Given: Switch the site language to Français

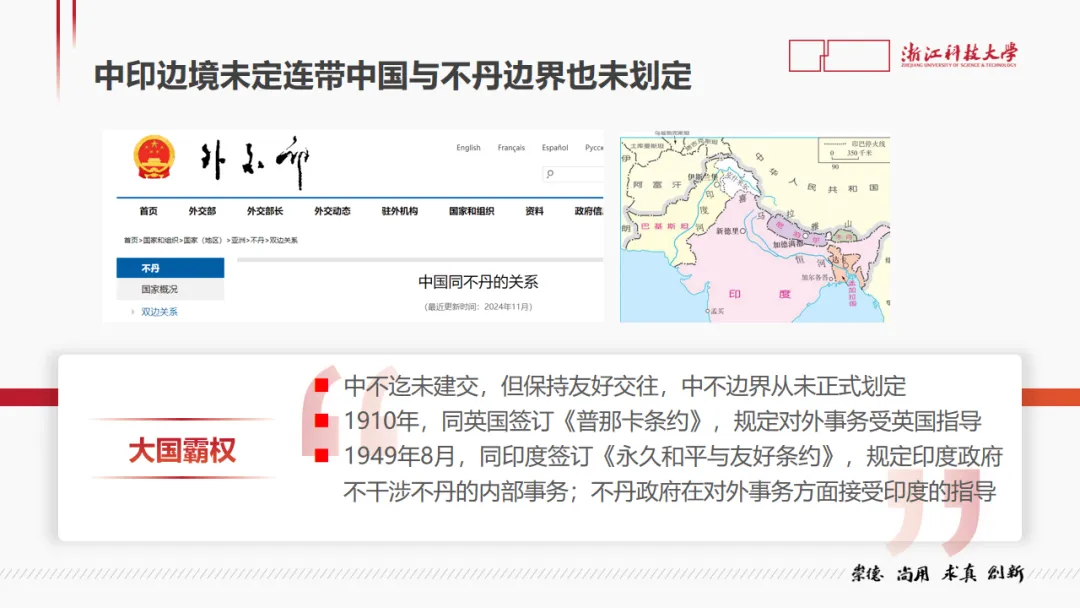Looking at the screenshot, I should [x=511, y=147].
